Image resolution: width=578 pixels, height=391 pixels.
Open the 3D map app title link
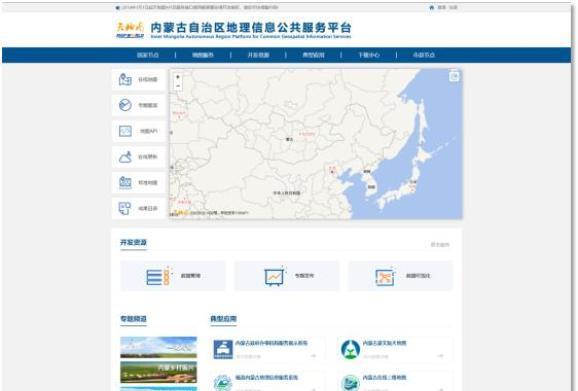point(384,377)
